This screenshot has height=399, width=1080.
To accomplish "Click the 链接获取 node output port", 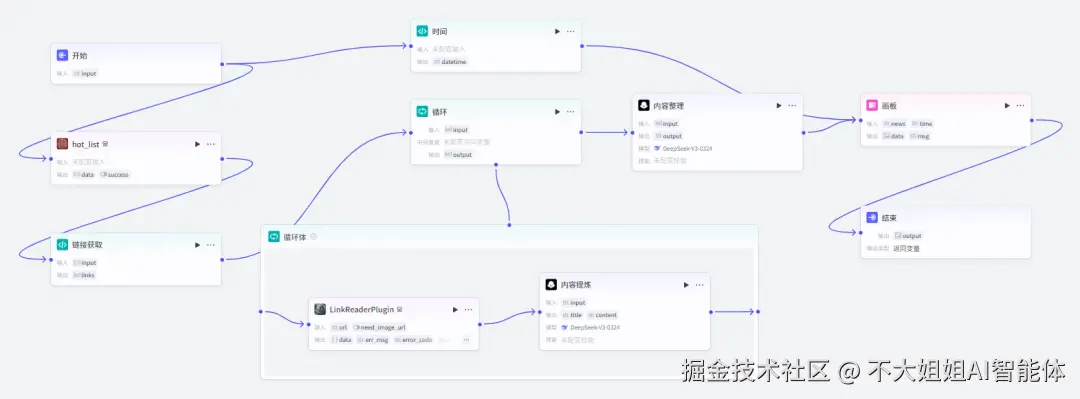I will (222, 260).
